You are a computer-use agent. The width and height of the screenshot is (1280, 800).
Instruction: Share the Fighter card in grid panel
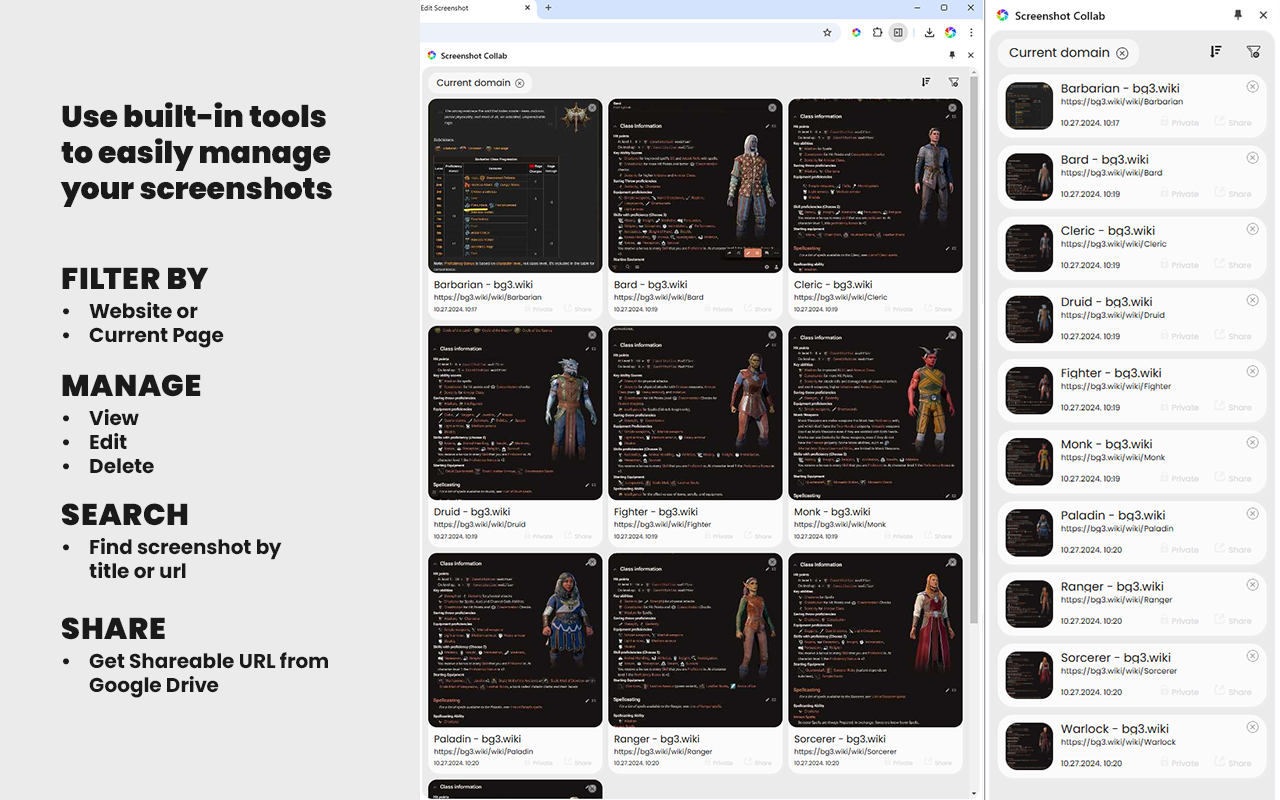757,536
